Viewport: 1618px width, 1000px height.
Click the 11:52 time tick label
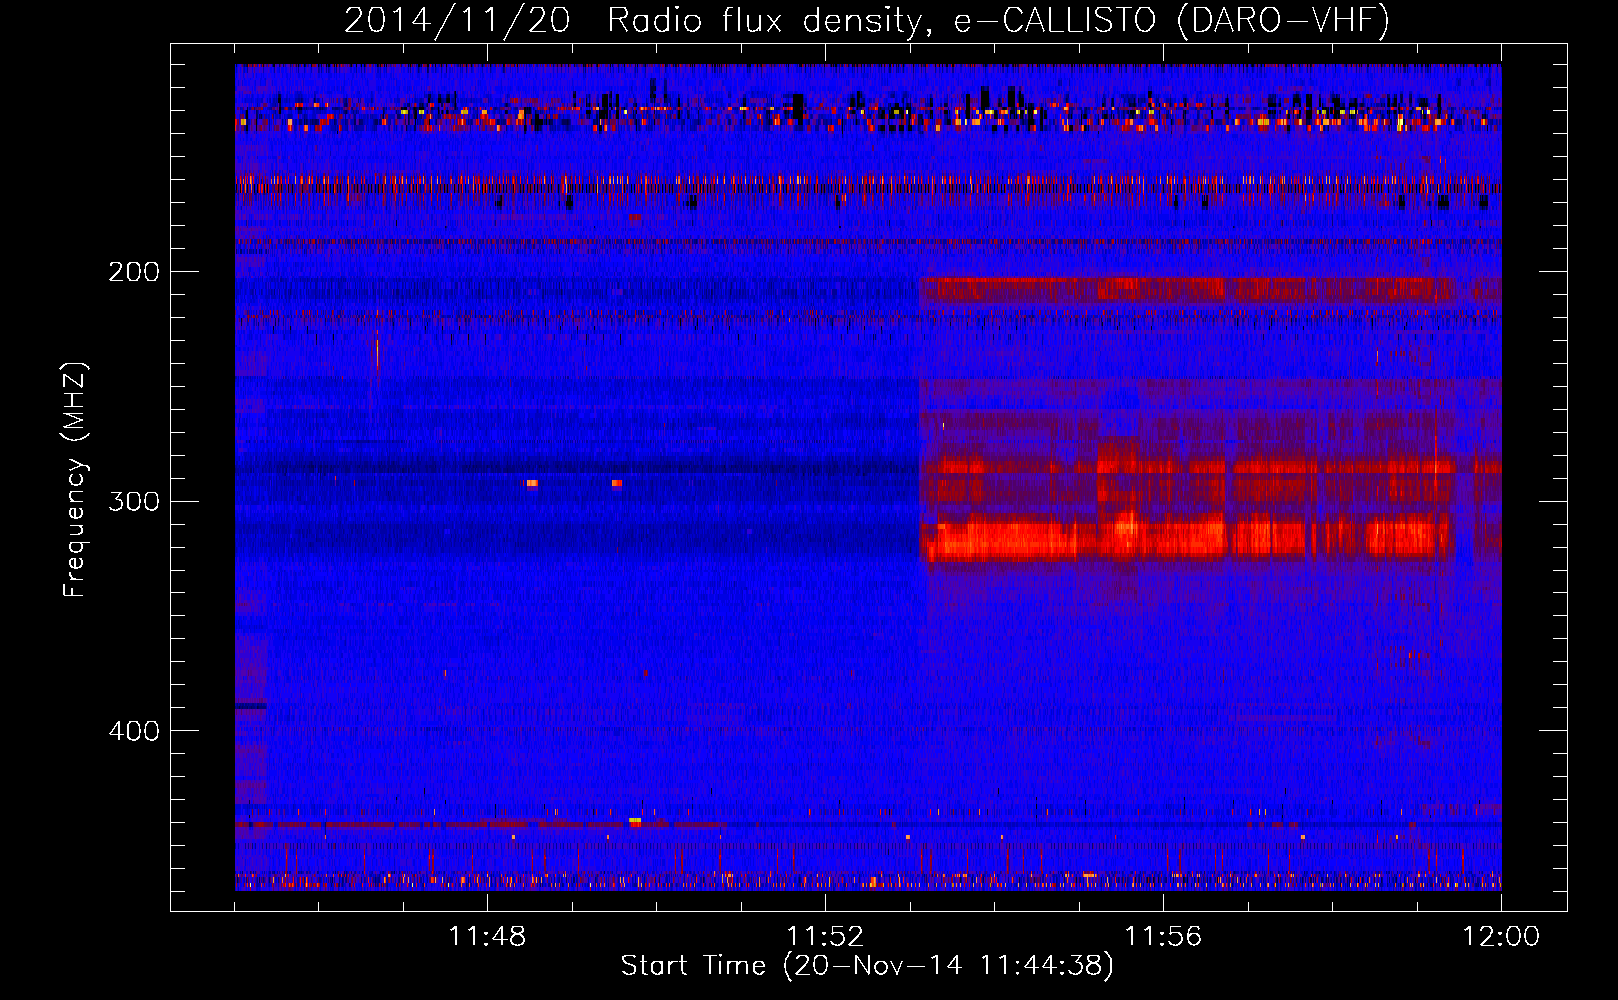pyautogui.click(x=825, y=936)
